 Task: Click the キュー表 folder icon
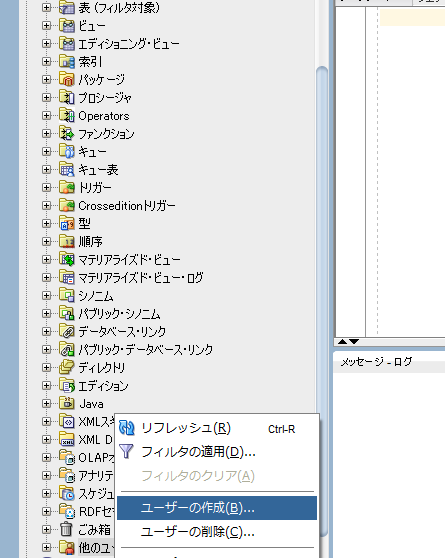point(67,170)
